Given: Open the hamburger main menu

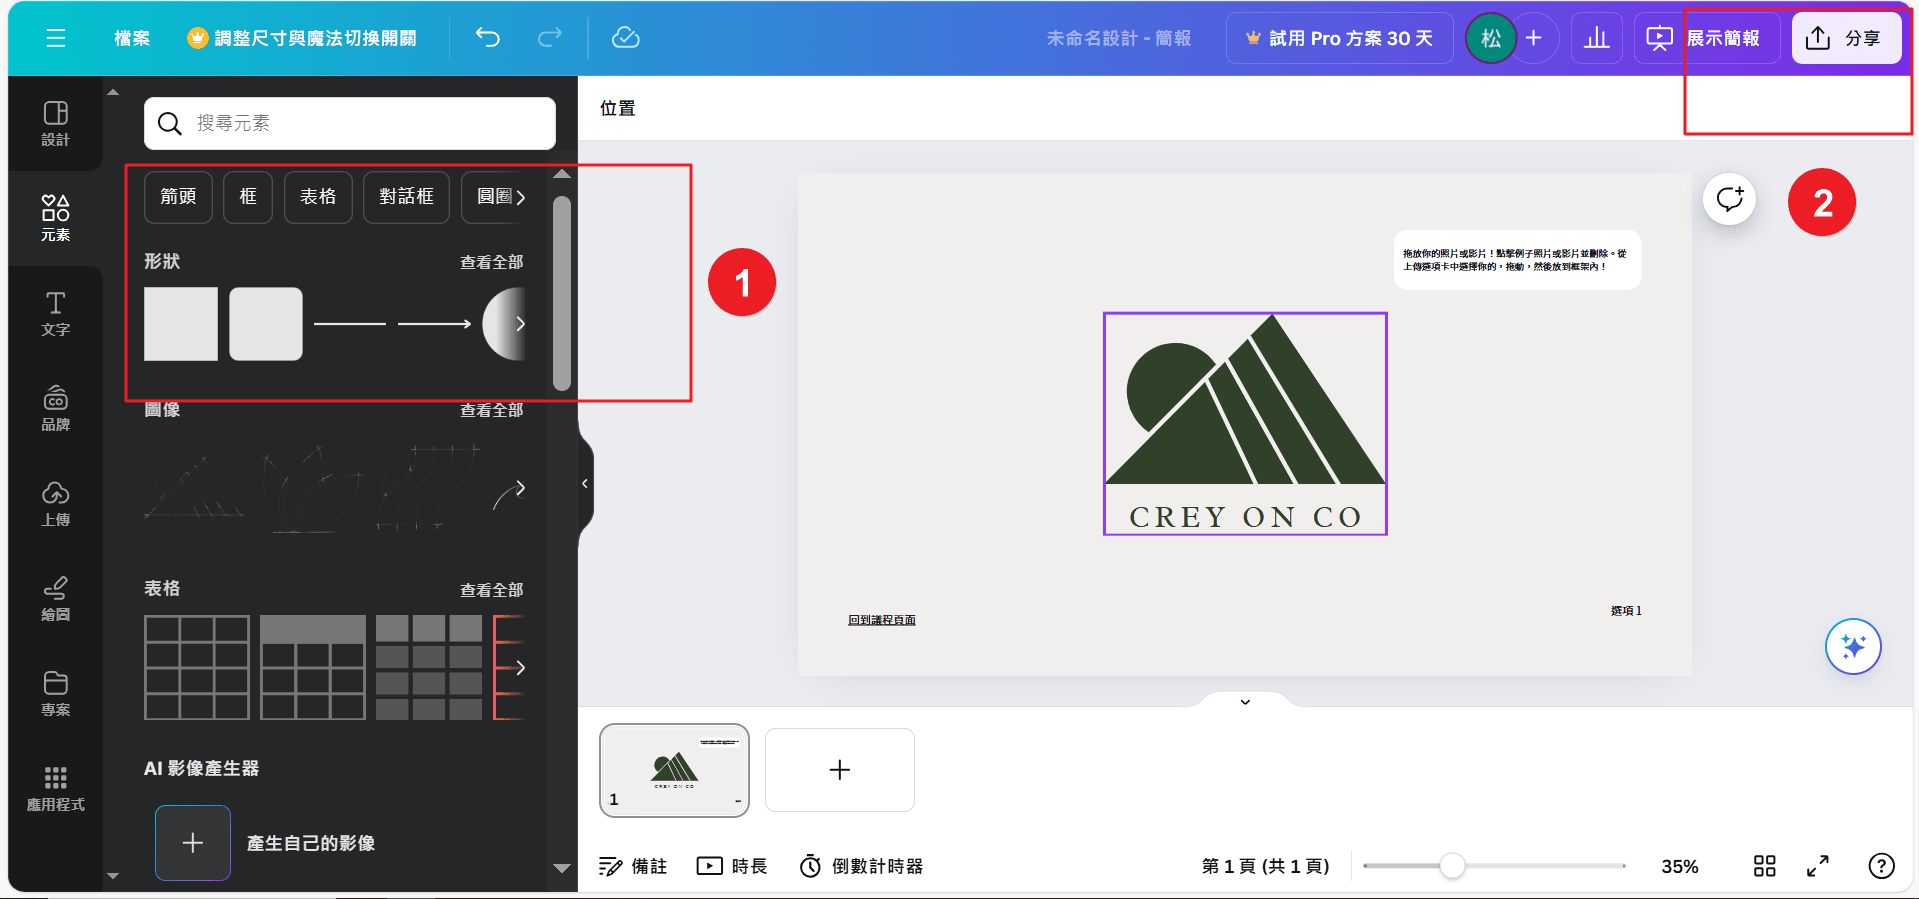Looking at the screenshot, I should coord(56,38).
